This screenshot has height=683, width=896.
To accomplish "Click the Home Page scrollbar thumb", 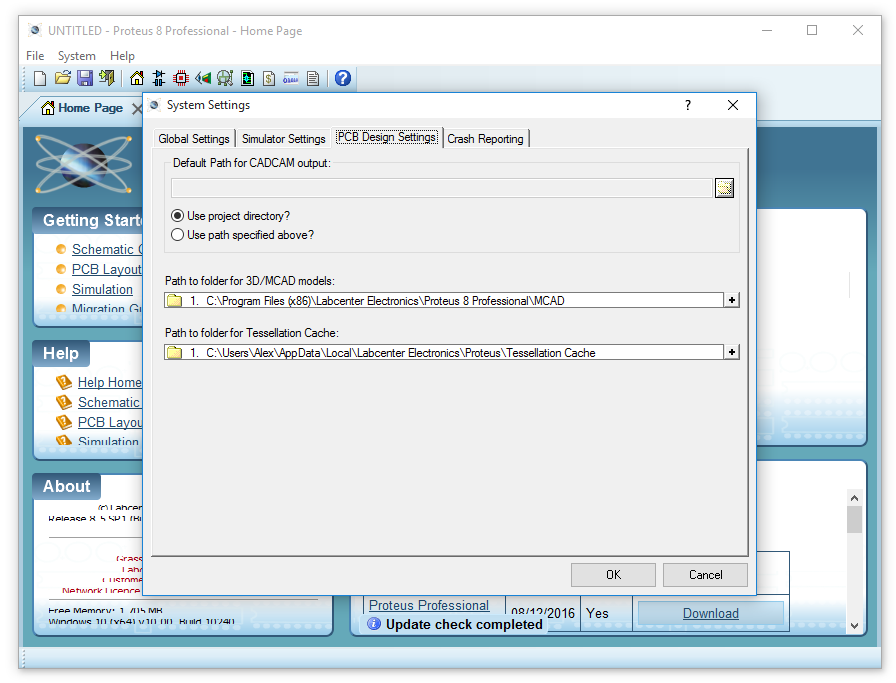I will click(854, 520).
